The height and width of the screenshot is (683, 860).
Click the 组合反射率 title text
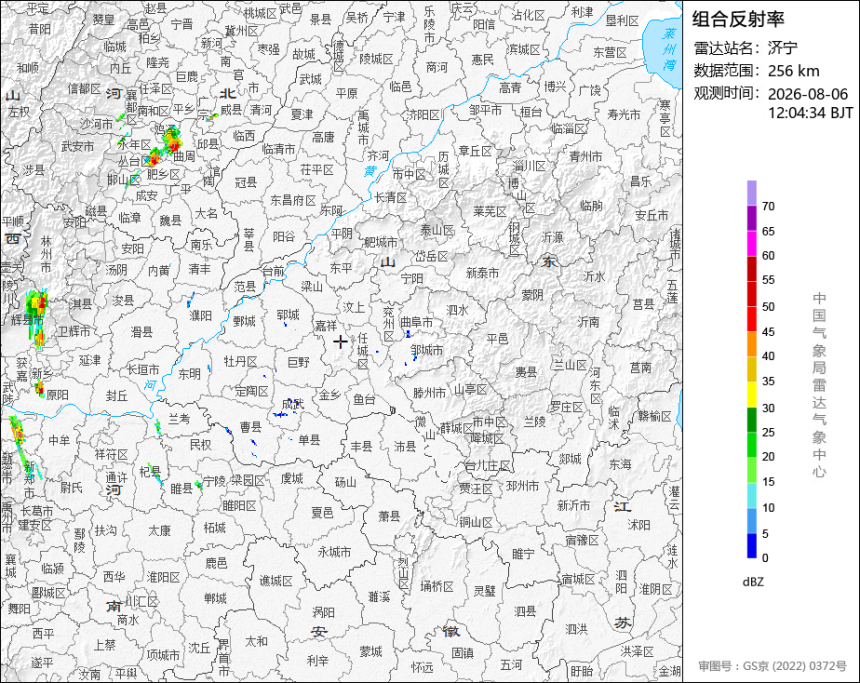click(x=738, y=19)
